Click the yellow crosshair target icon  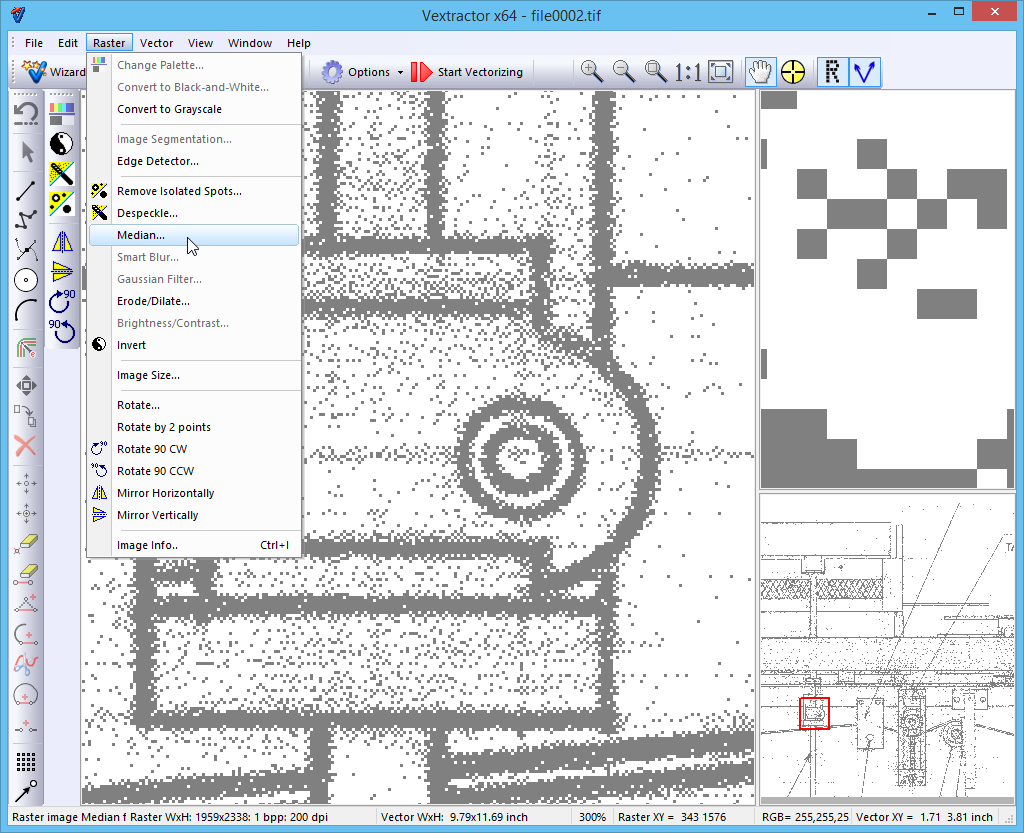click(793, 71)
